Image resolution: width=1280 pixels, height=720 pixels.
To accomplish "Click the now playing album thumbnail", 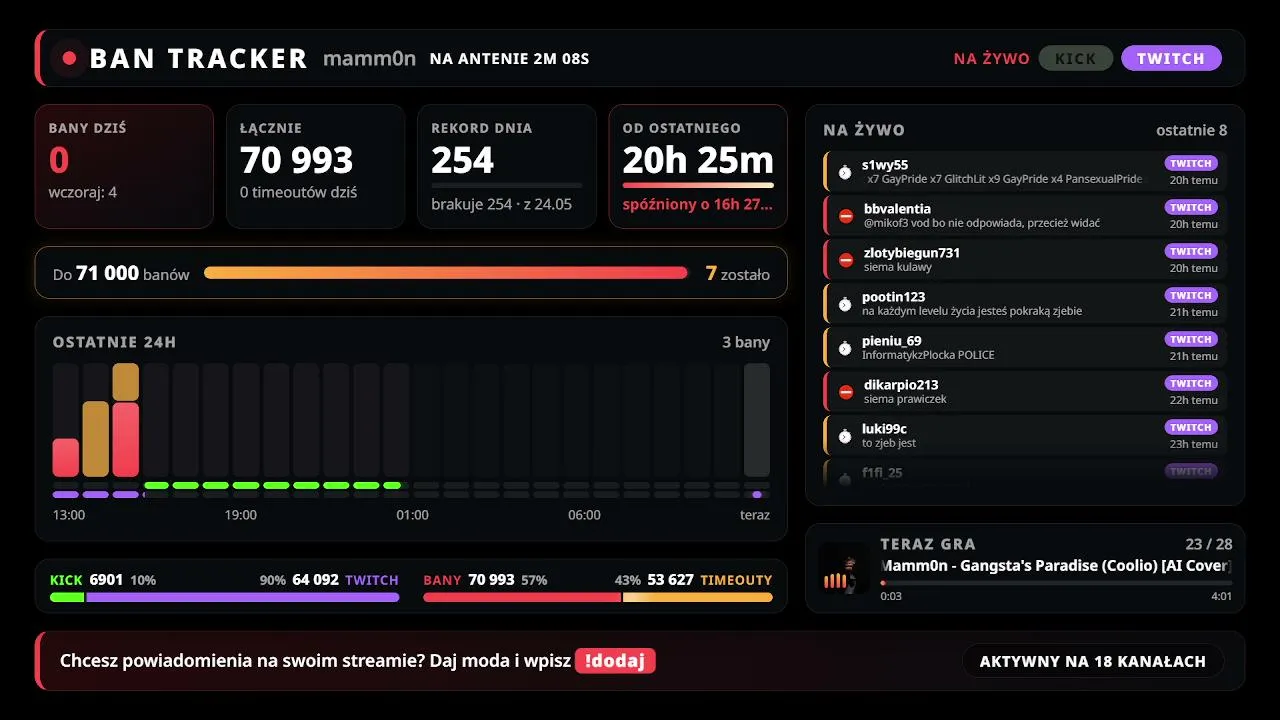I will tap(843, 569).
